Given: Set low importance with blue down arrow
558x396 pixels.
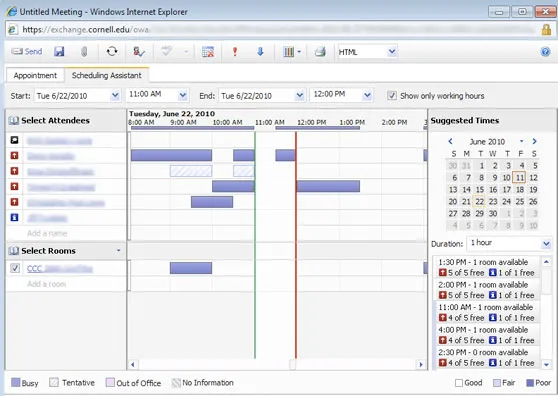Looking at the screenshot, I should 260,52.
